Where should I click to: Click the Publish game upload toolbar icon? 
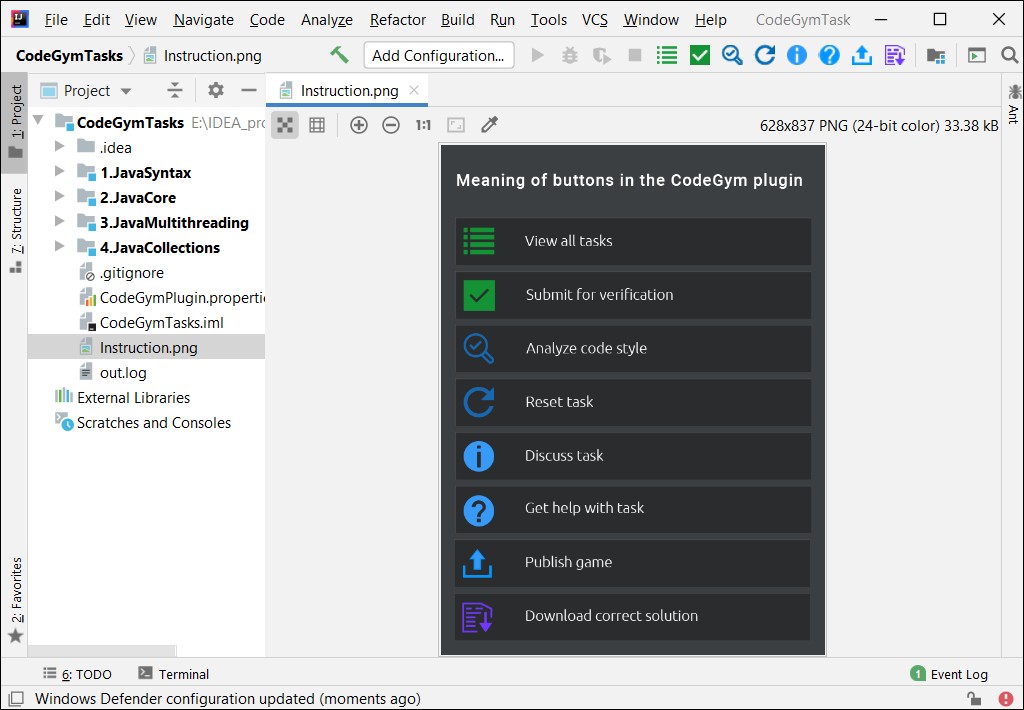click(x=861, y=55)
